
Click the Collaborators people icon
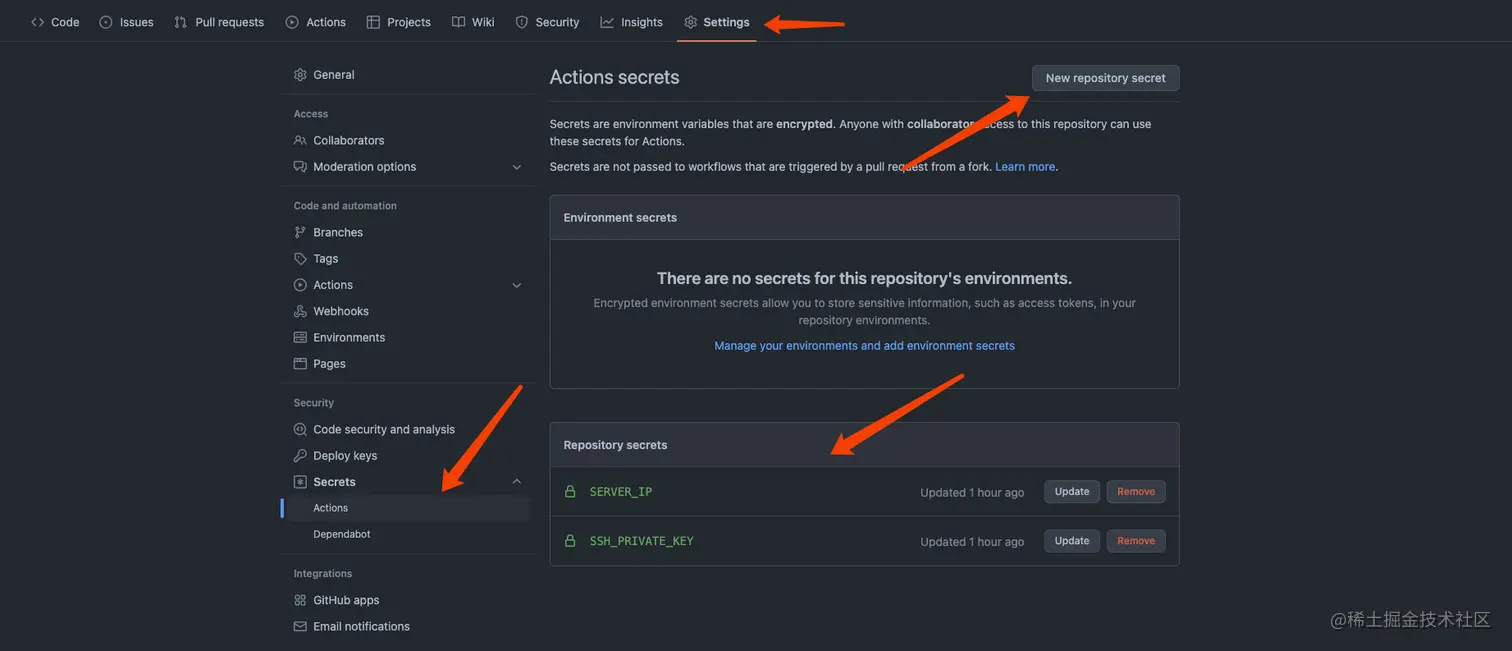pos(300,141)
